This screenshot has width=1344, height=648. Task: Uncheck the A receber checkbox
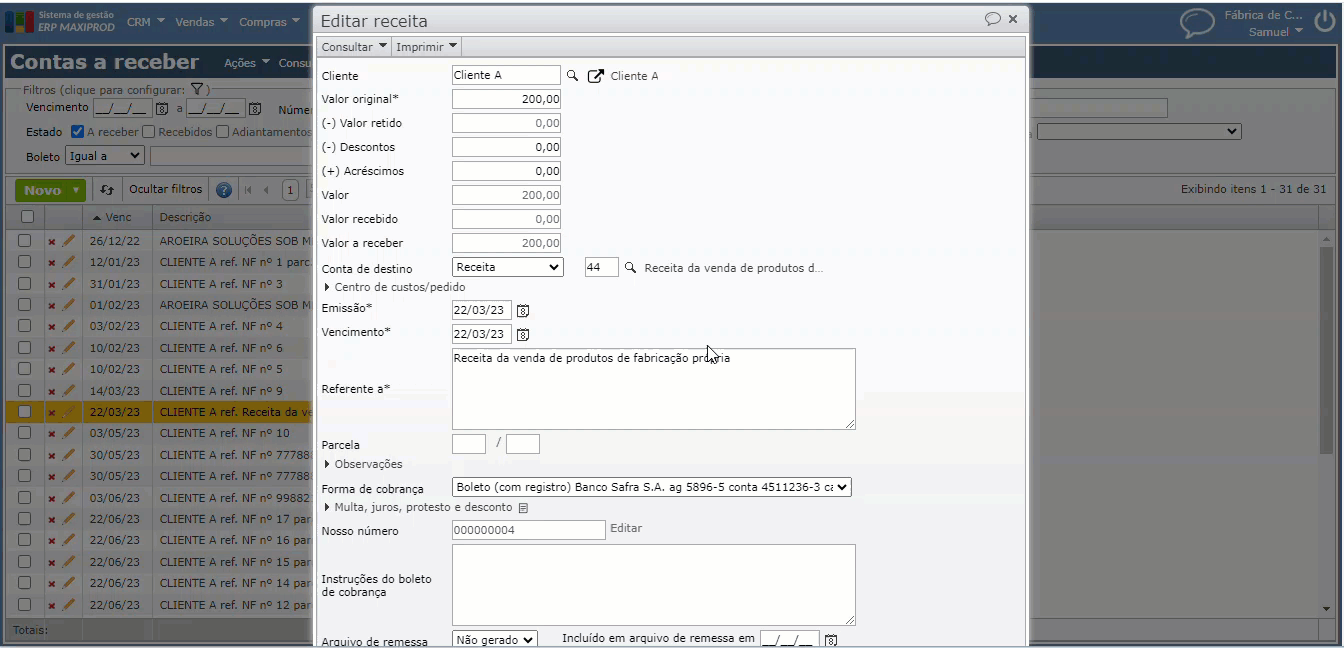pyautogui.click(x=77, y=131)
